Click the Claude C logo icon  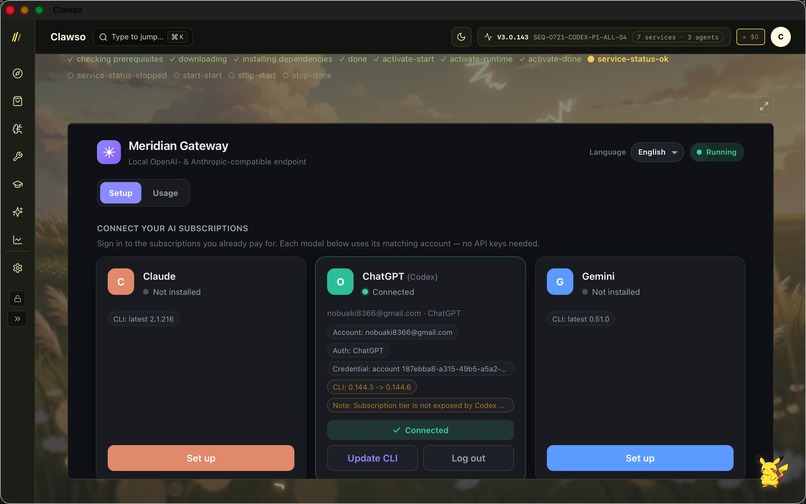tap(121, 282)
